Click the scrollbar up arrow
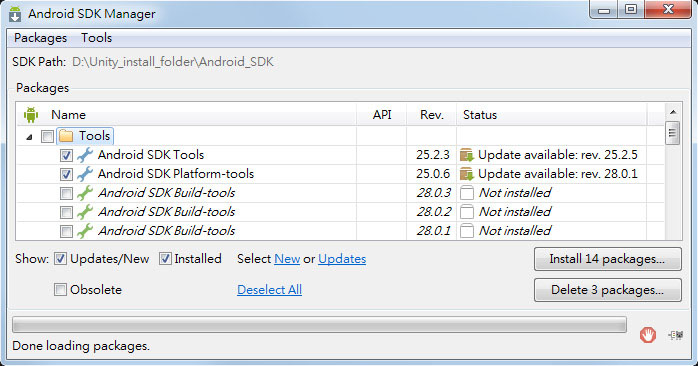The width and height of the screenshot is (698, 366). 673,112
